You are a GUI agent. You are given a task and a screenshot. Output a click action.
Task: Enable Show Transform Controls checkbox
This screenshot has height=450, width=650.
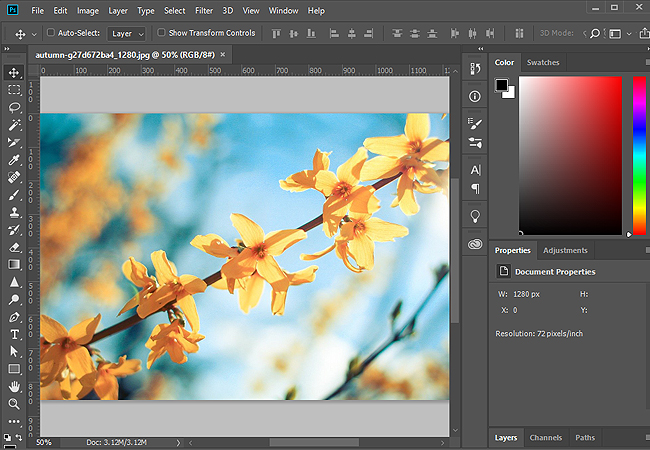coord(161,33)
